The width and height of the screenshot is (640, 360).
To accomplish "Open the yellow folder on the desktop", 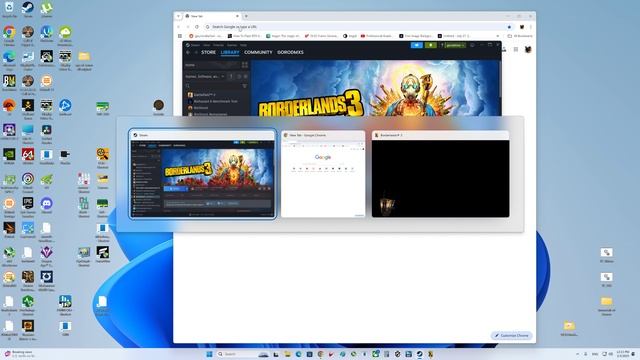I will (x=84, y=60).
